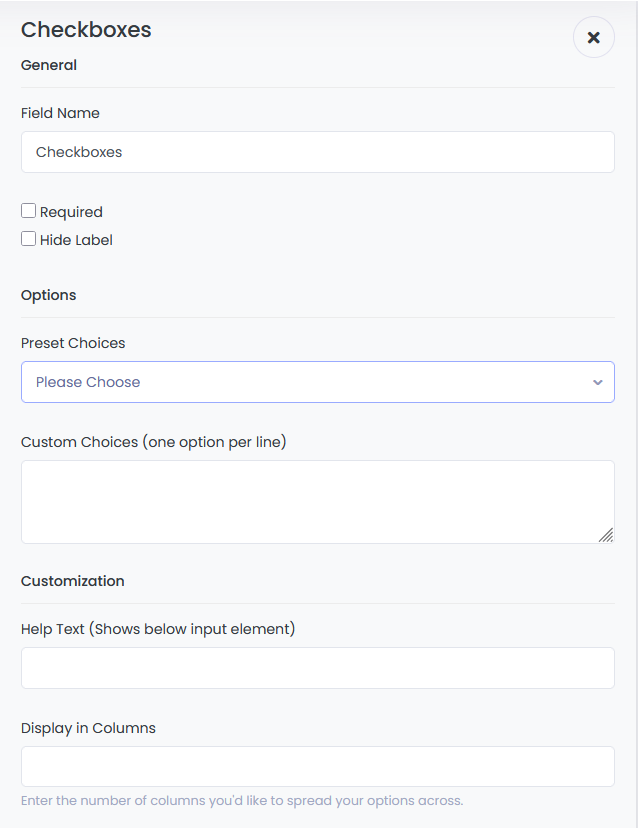Image resolution: width=638 pixels, height=828 pixels.
Task: Click the Help Text (Shows below input element) label
Action: [158, 629]
